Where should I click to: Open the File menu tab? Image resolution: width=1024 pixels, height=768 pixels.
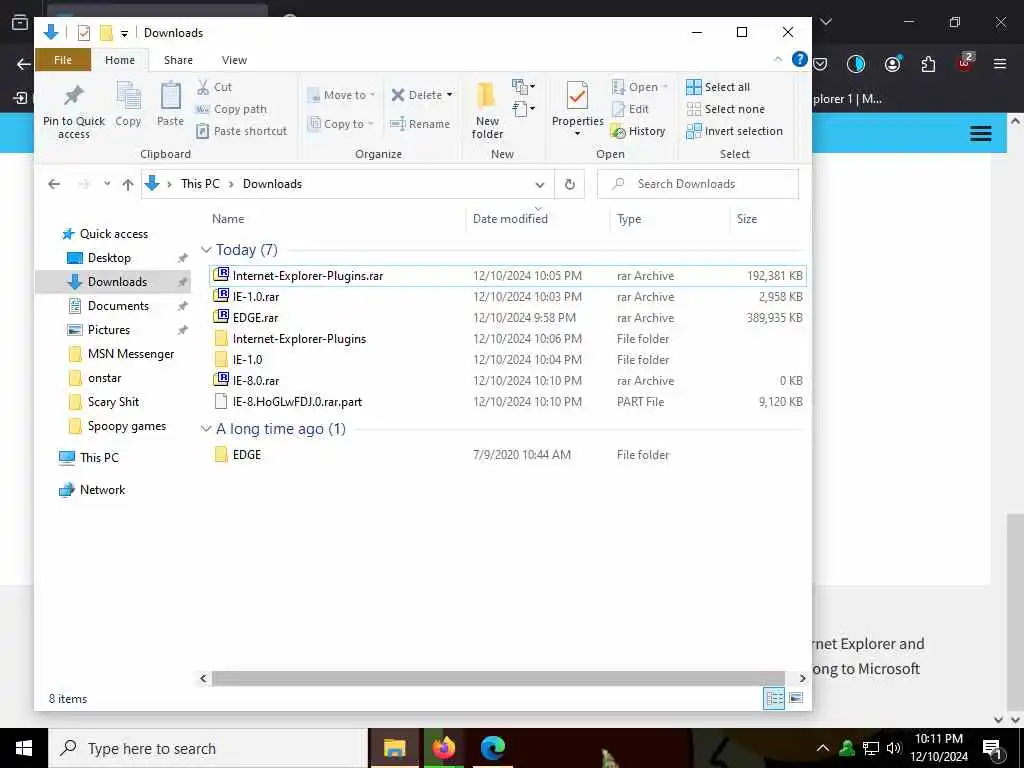pyautogui.click(x=63, y=59)
